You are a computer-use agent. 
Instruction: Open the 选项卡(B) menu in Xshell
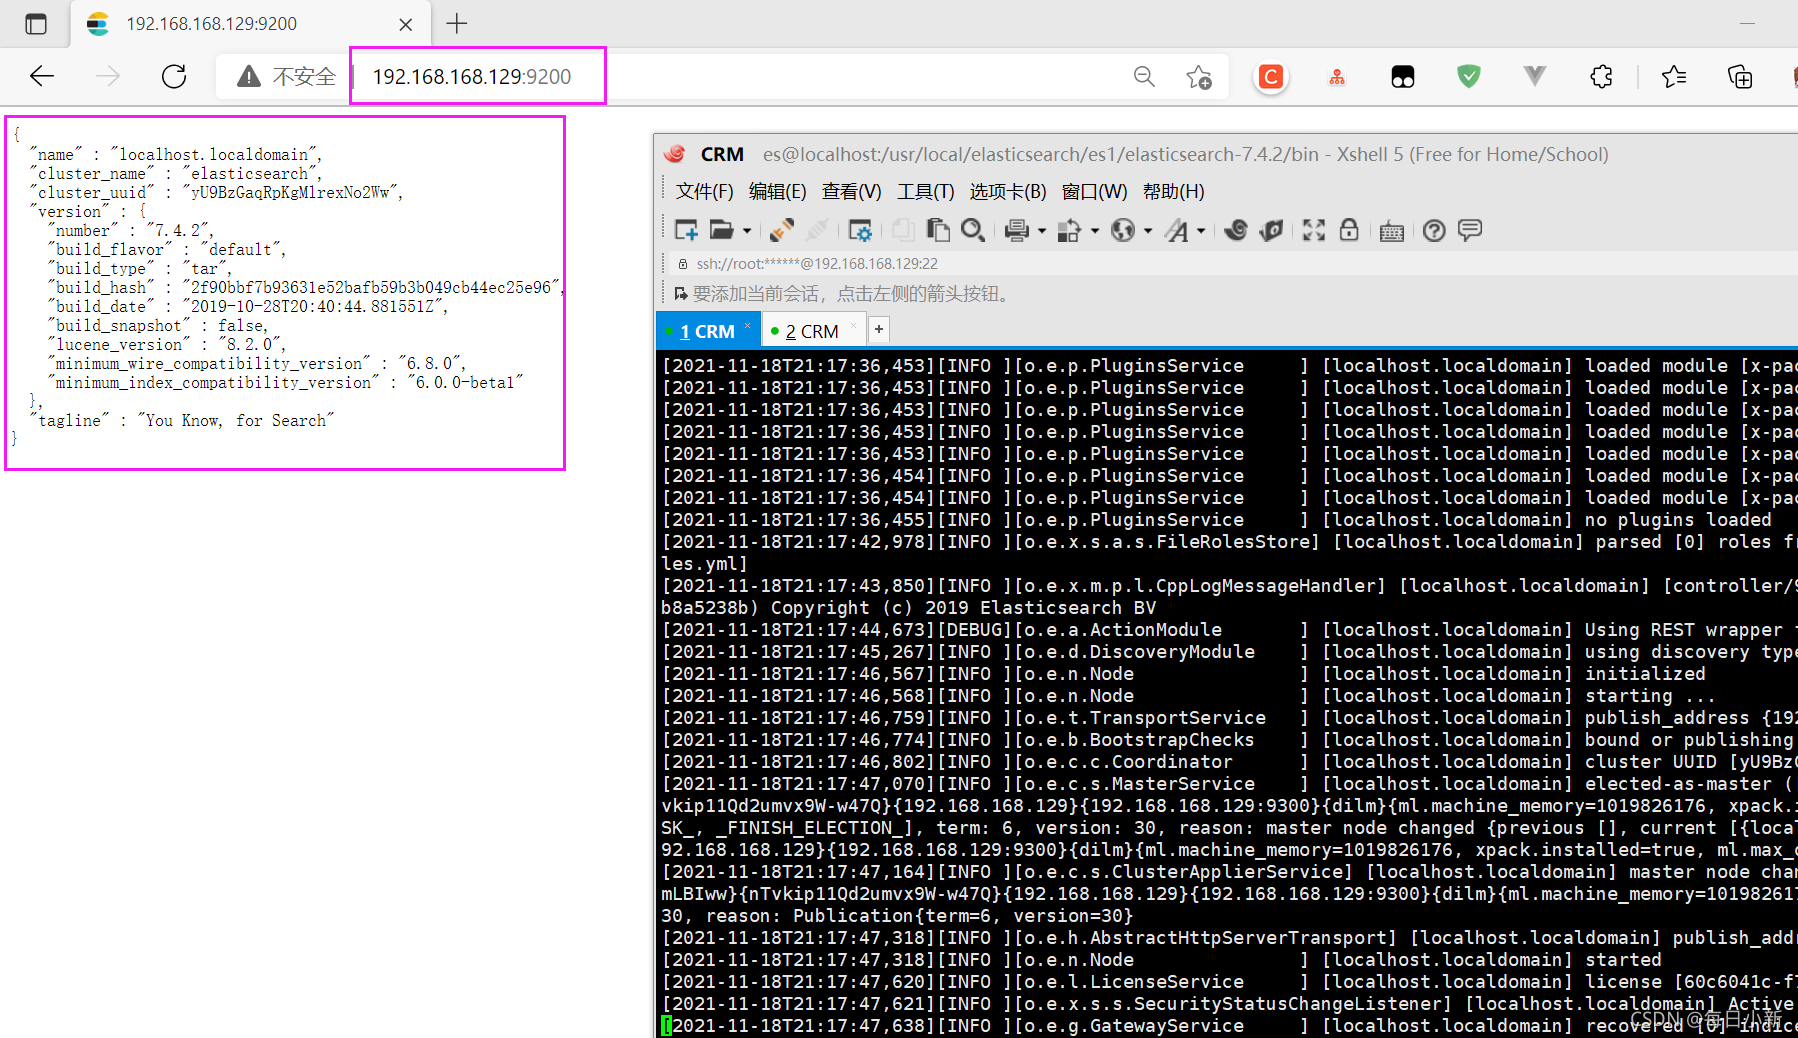tap(1007, 191)
